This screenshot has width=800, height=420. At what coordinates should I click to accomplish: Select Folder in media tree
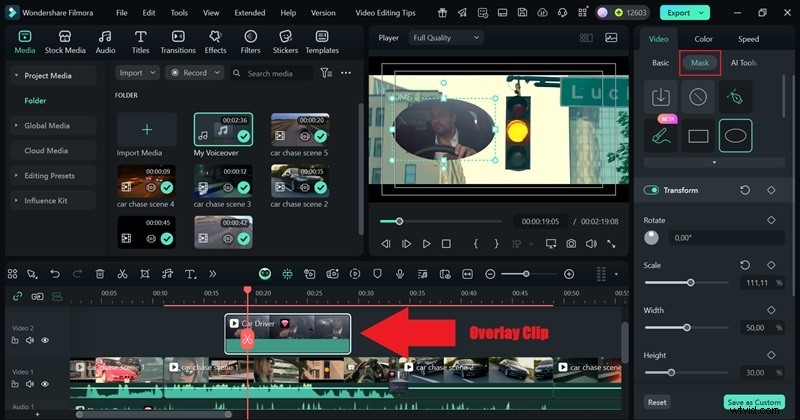point(35,101)
